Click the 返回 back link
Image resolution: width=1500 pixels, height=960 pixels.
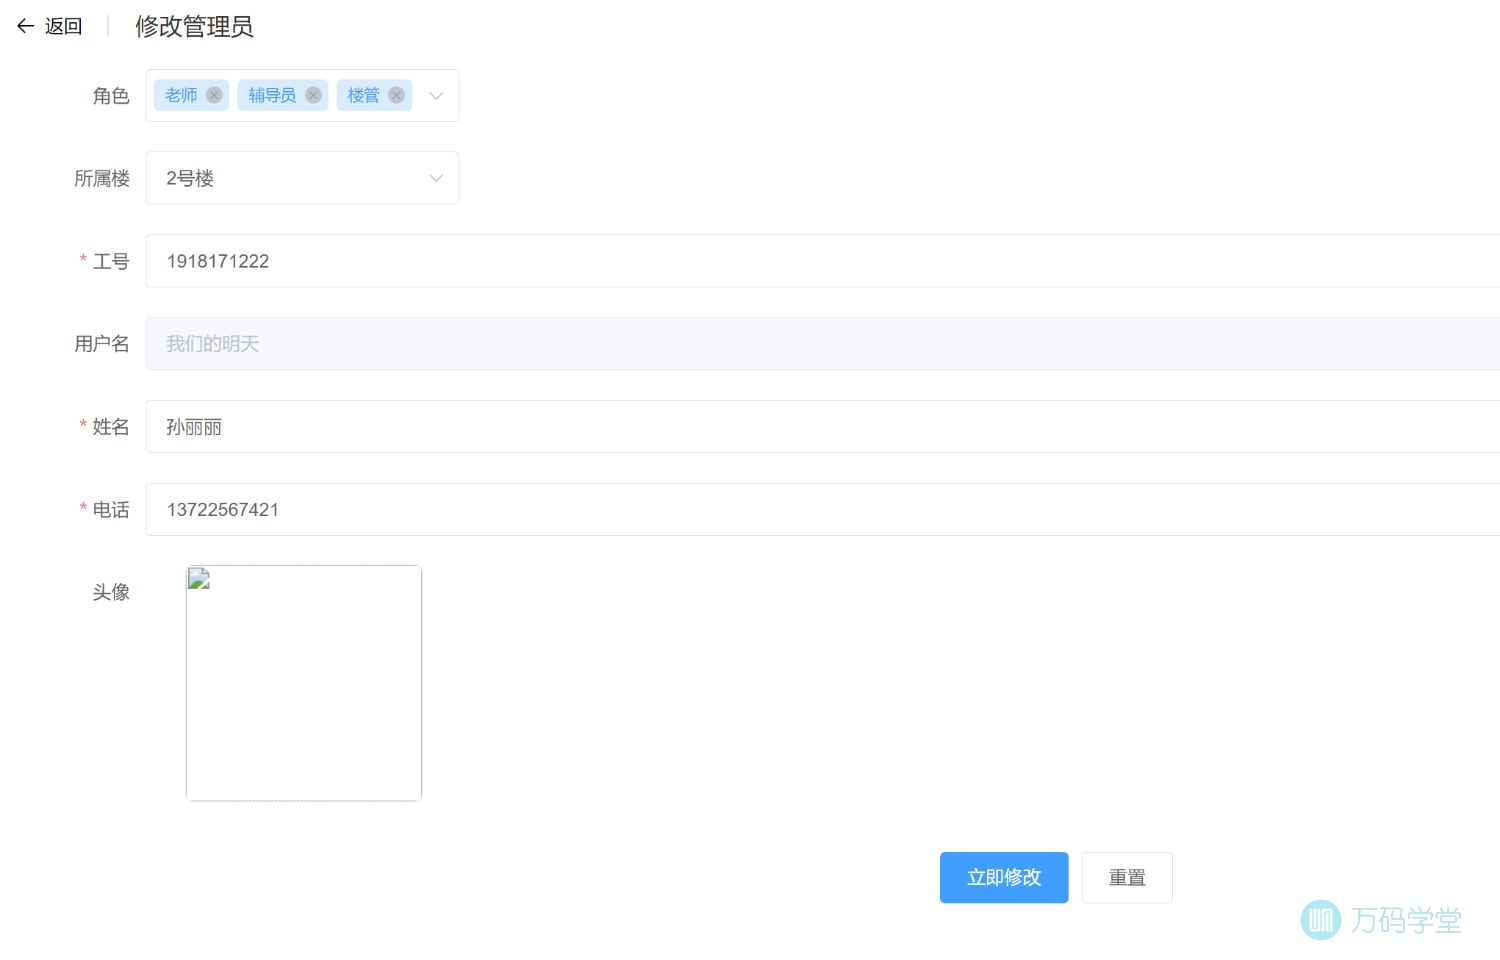pyautogui.click(x=63, y=26)
